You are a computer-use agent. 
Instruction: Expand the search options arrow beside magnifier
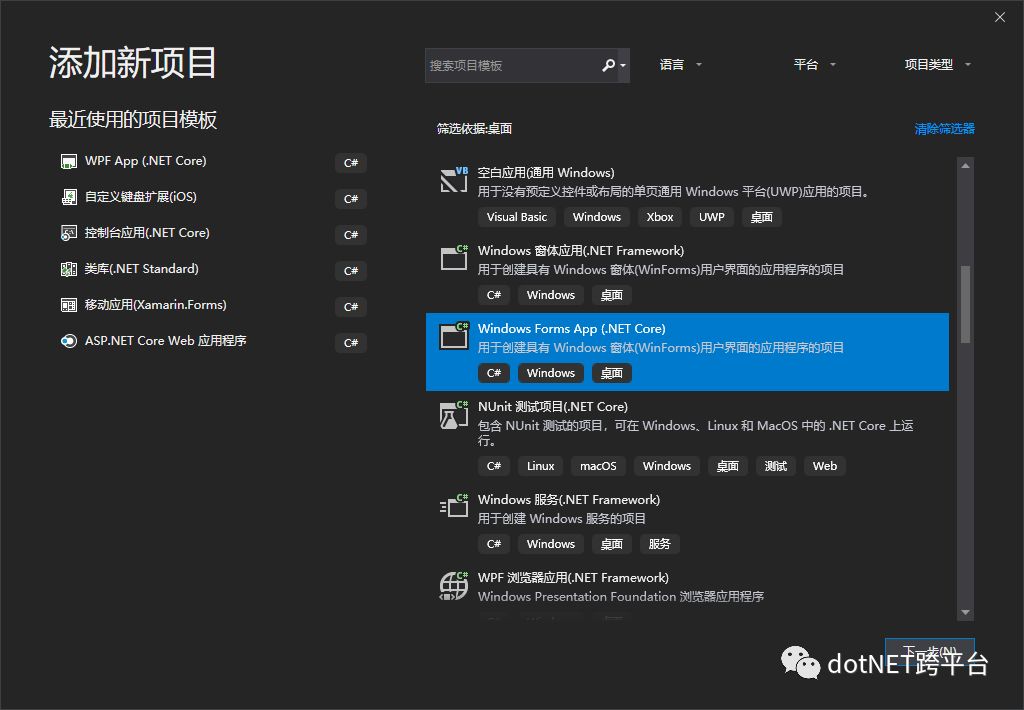tap(623, 65)
